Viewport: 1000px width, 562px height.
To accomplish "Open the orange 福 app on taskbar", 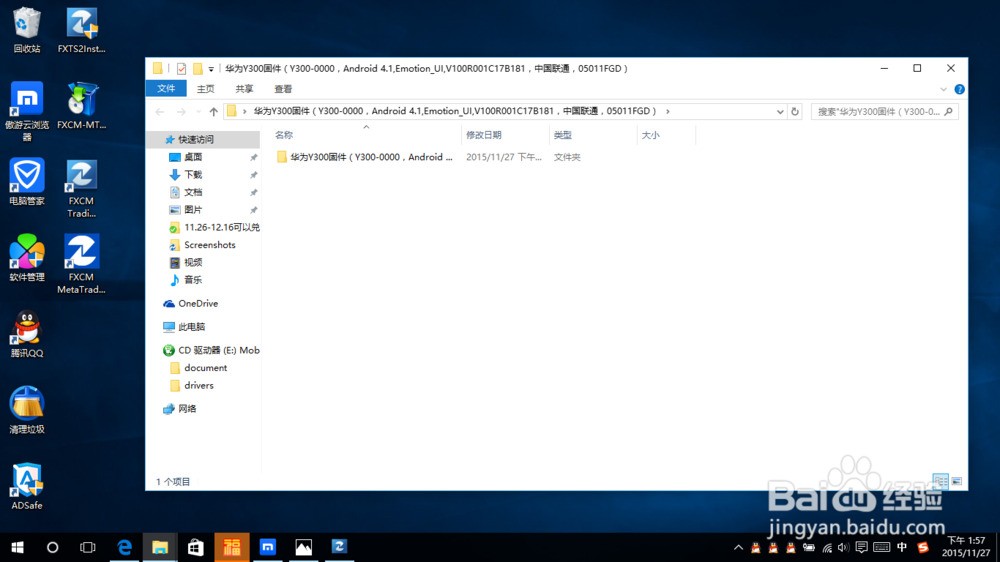I will (232, 547).
